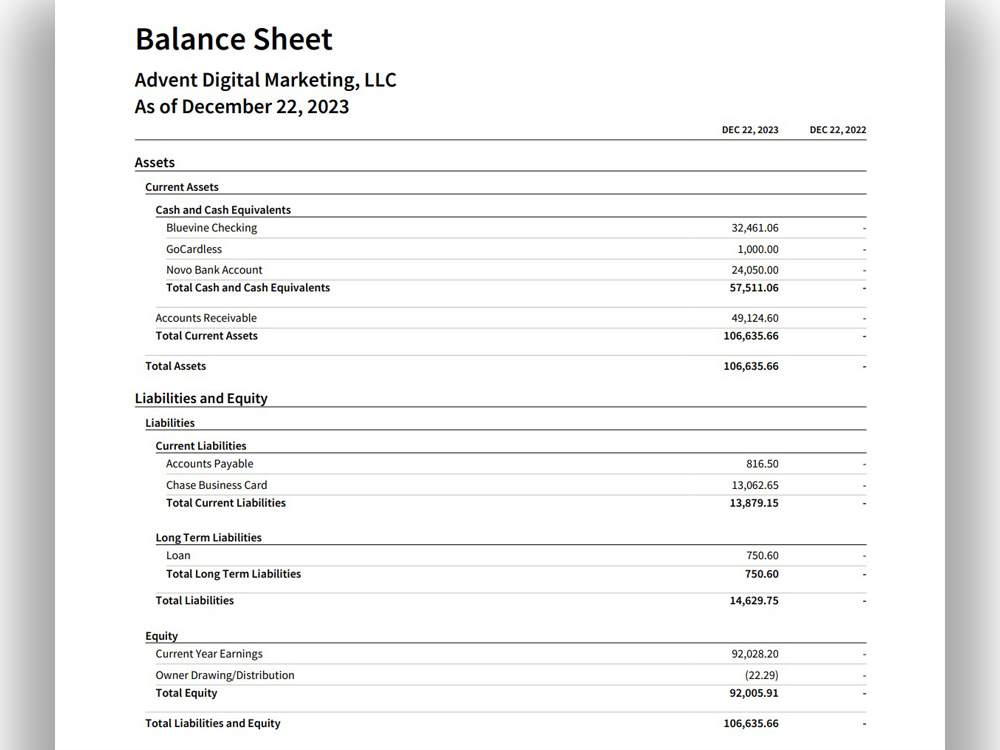Open the GoCardless account line
Image resolution: width=1000 pixels, height=750 pixels.
coord(516,249)
